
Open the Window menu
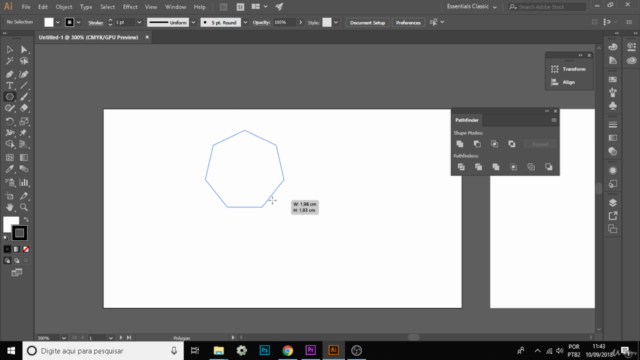click(176, 7)
